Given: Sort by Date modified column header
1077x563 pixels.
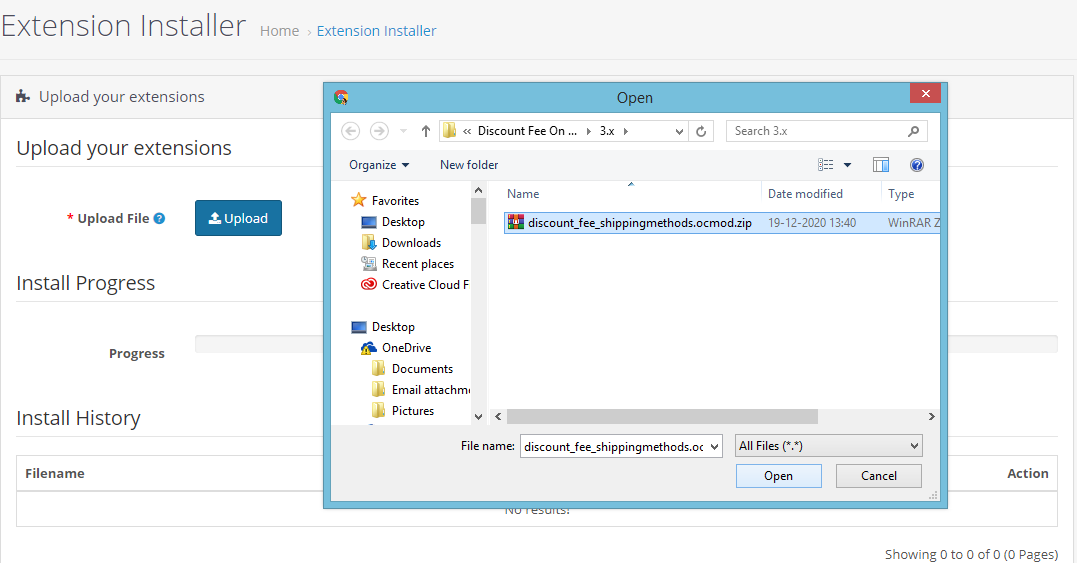Looking at the screenshot, I should click(805, 194).
